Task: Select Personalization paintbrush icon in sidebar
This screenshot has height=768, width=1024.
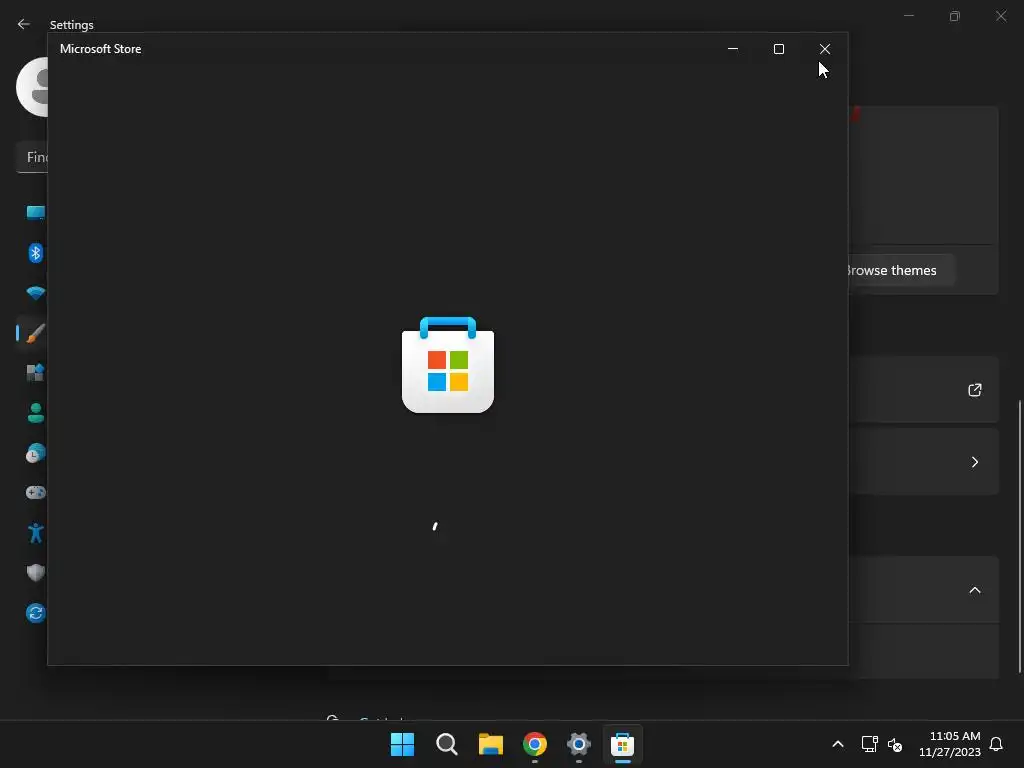Action: click(x=36, y=333)
